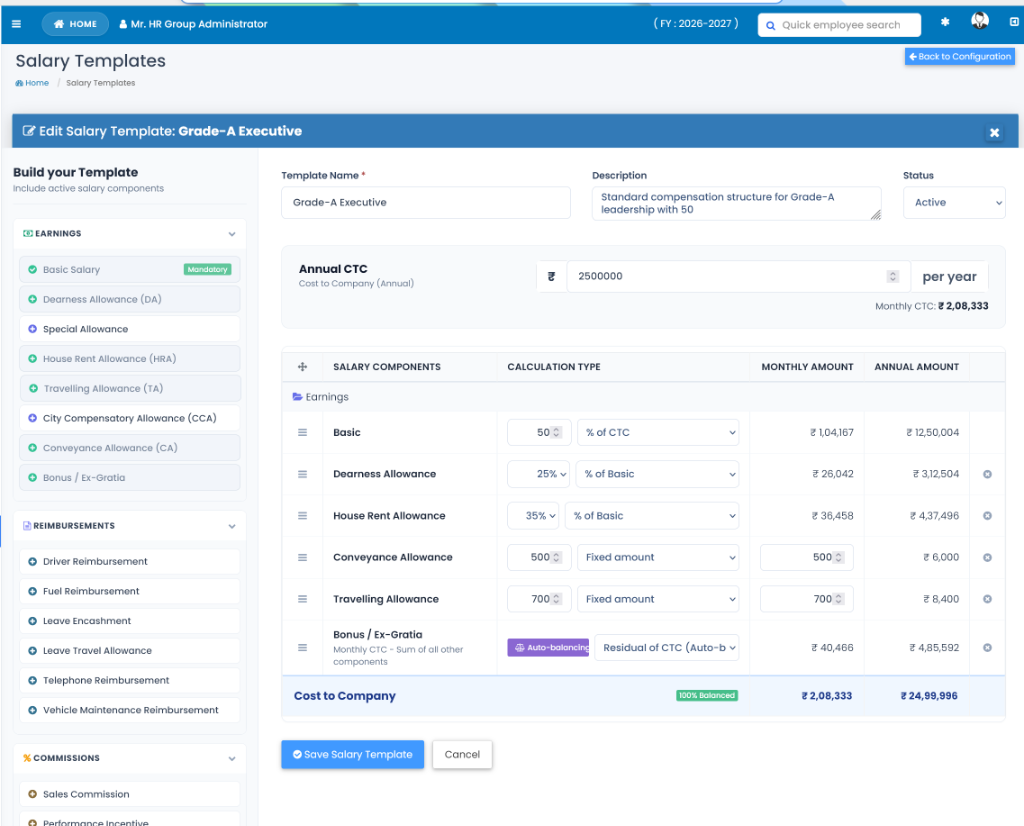Adjust Basic percent value stepper
The height and width of the screenshot is (826, 1024).
point(556,432)
